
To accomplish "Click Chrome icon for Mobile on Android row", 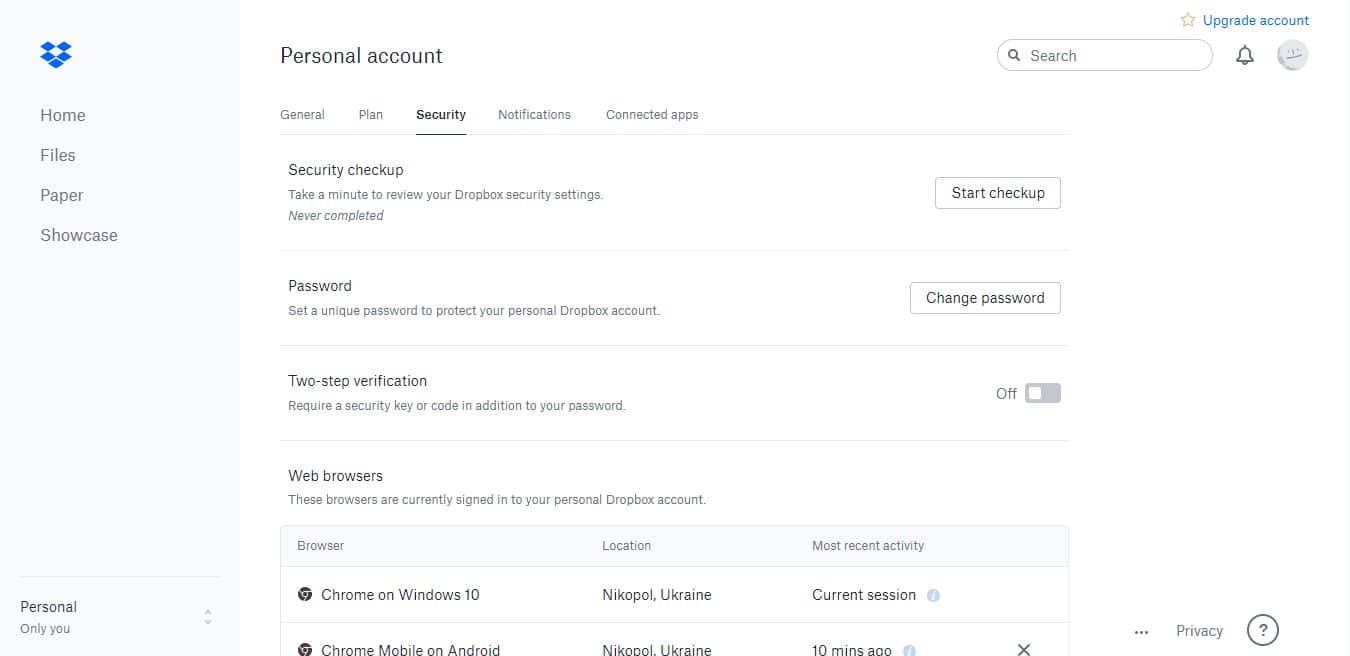I will (x=305, y=650).
